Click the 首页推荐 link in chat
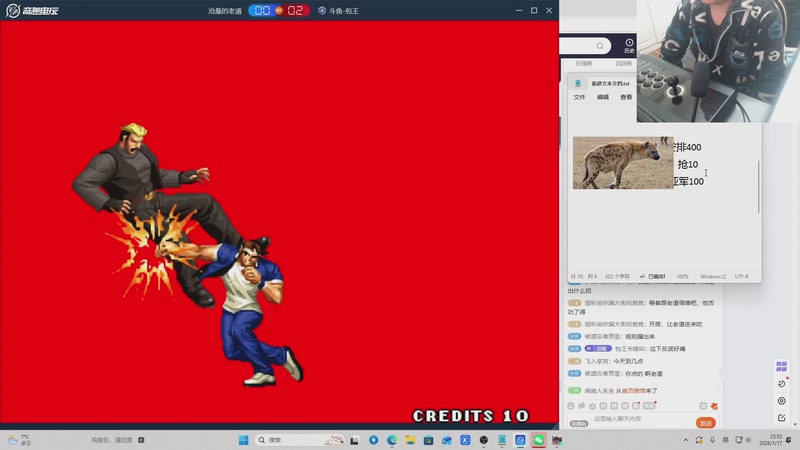This screenshot has height=450, width=800. 633,391
